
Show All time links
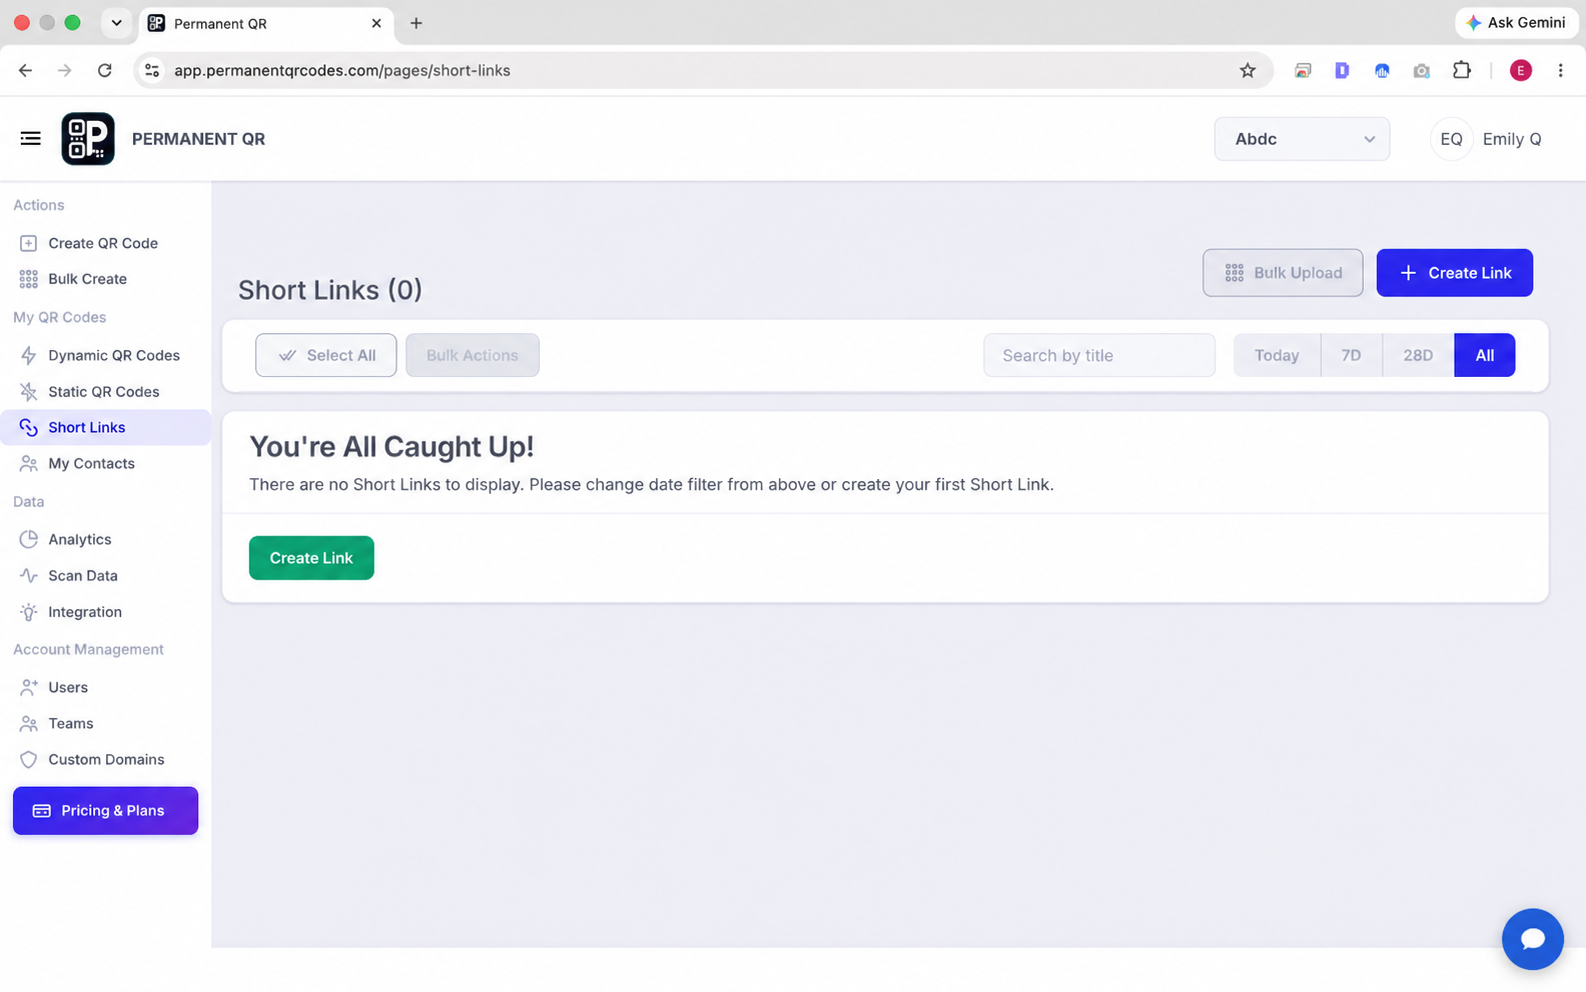[x=1485, y=355]
